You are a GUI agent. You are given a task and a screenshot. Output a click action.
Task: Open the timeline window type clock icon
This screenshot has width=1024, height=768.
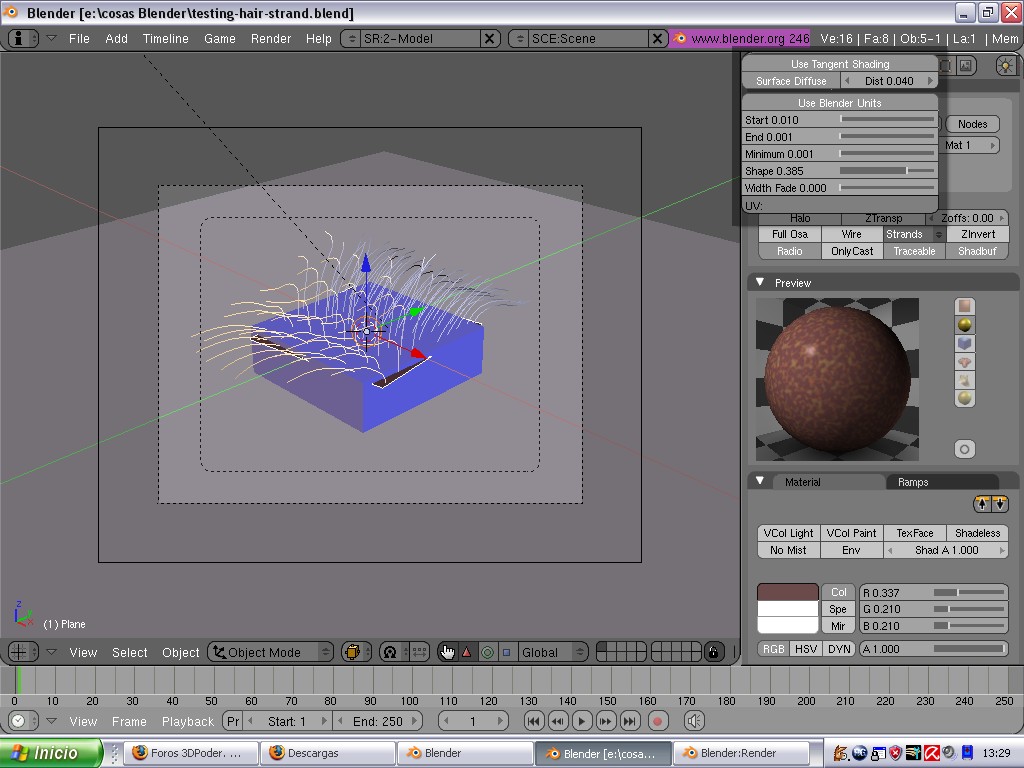(23, 721)
